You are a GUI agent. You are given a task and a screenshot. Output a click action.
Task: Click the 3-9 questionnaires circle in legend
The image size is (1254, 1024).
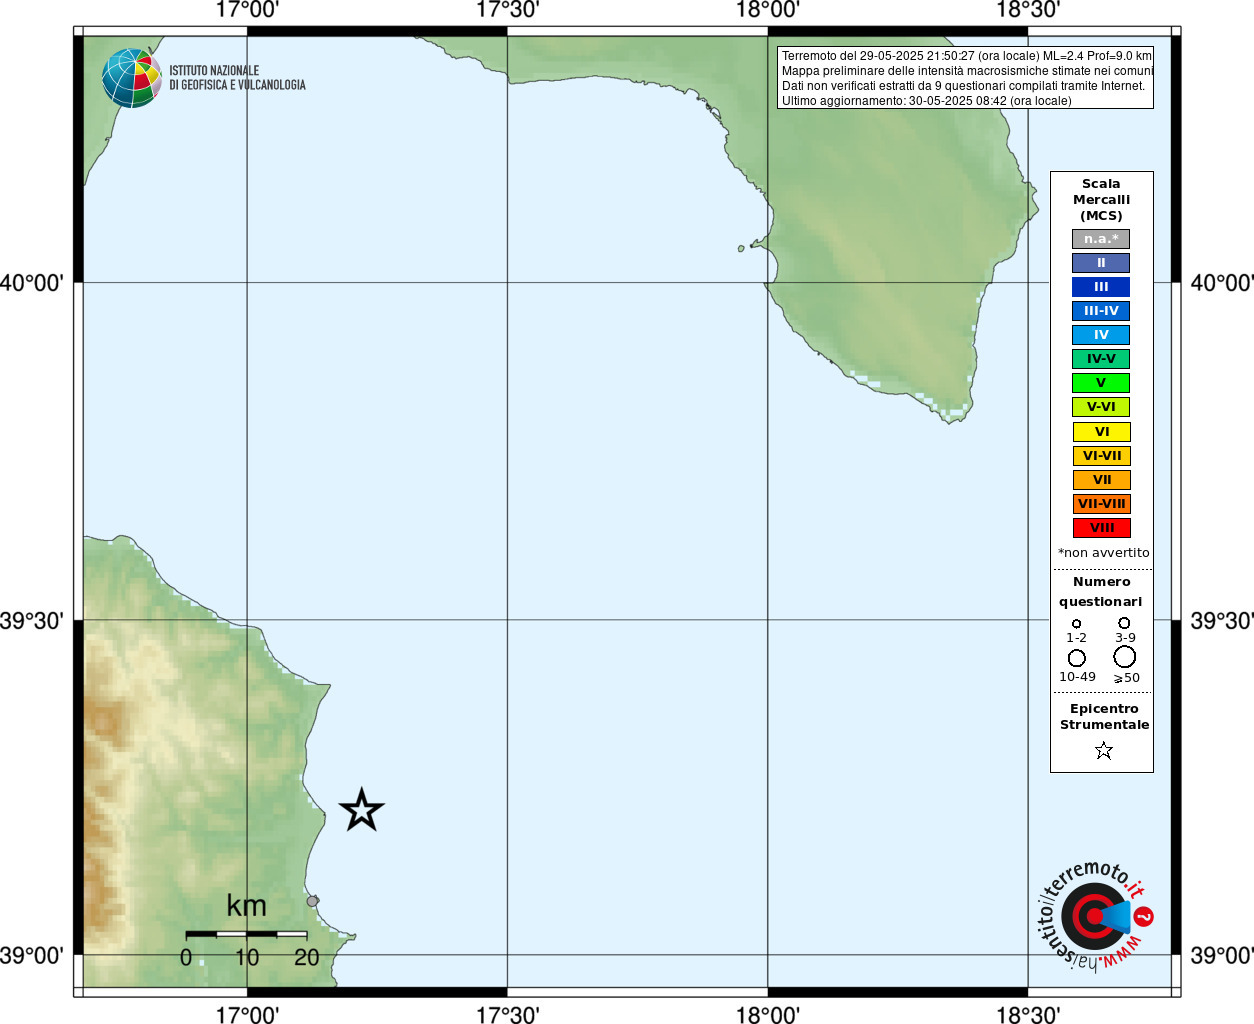point(1124,623)
